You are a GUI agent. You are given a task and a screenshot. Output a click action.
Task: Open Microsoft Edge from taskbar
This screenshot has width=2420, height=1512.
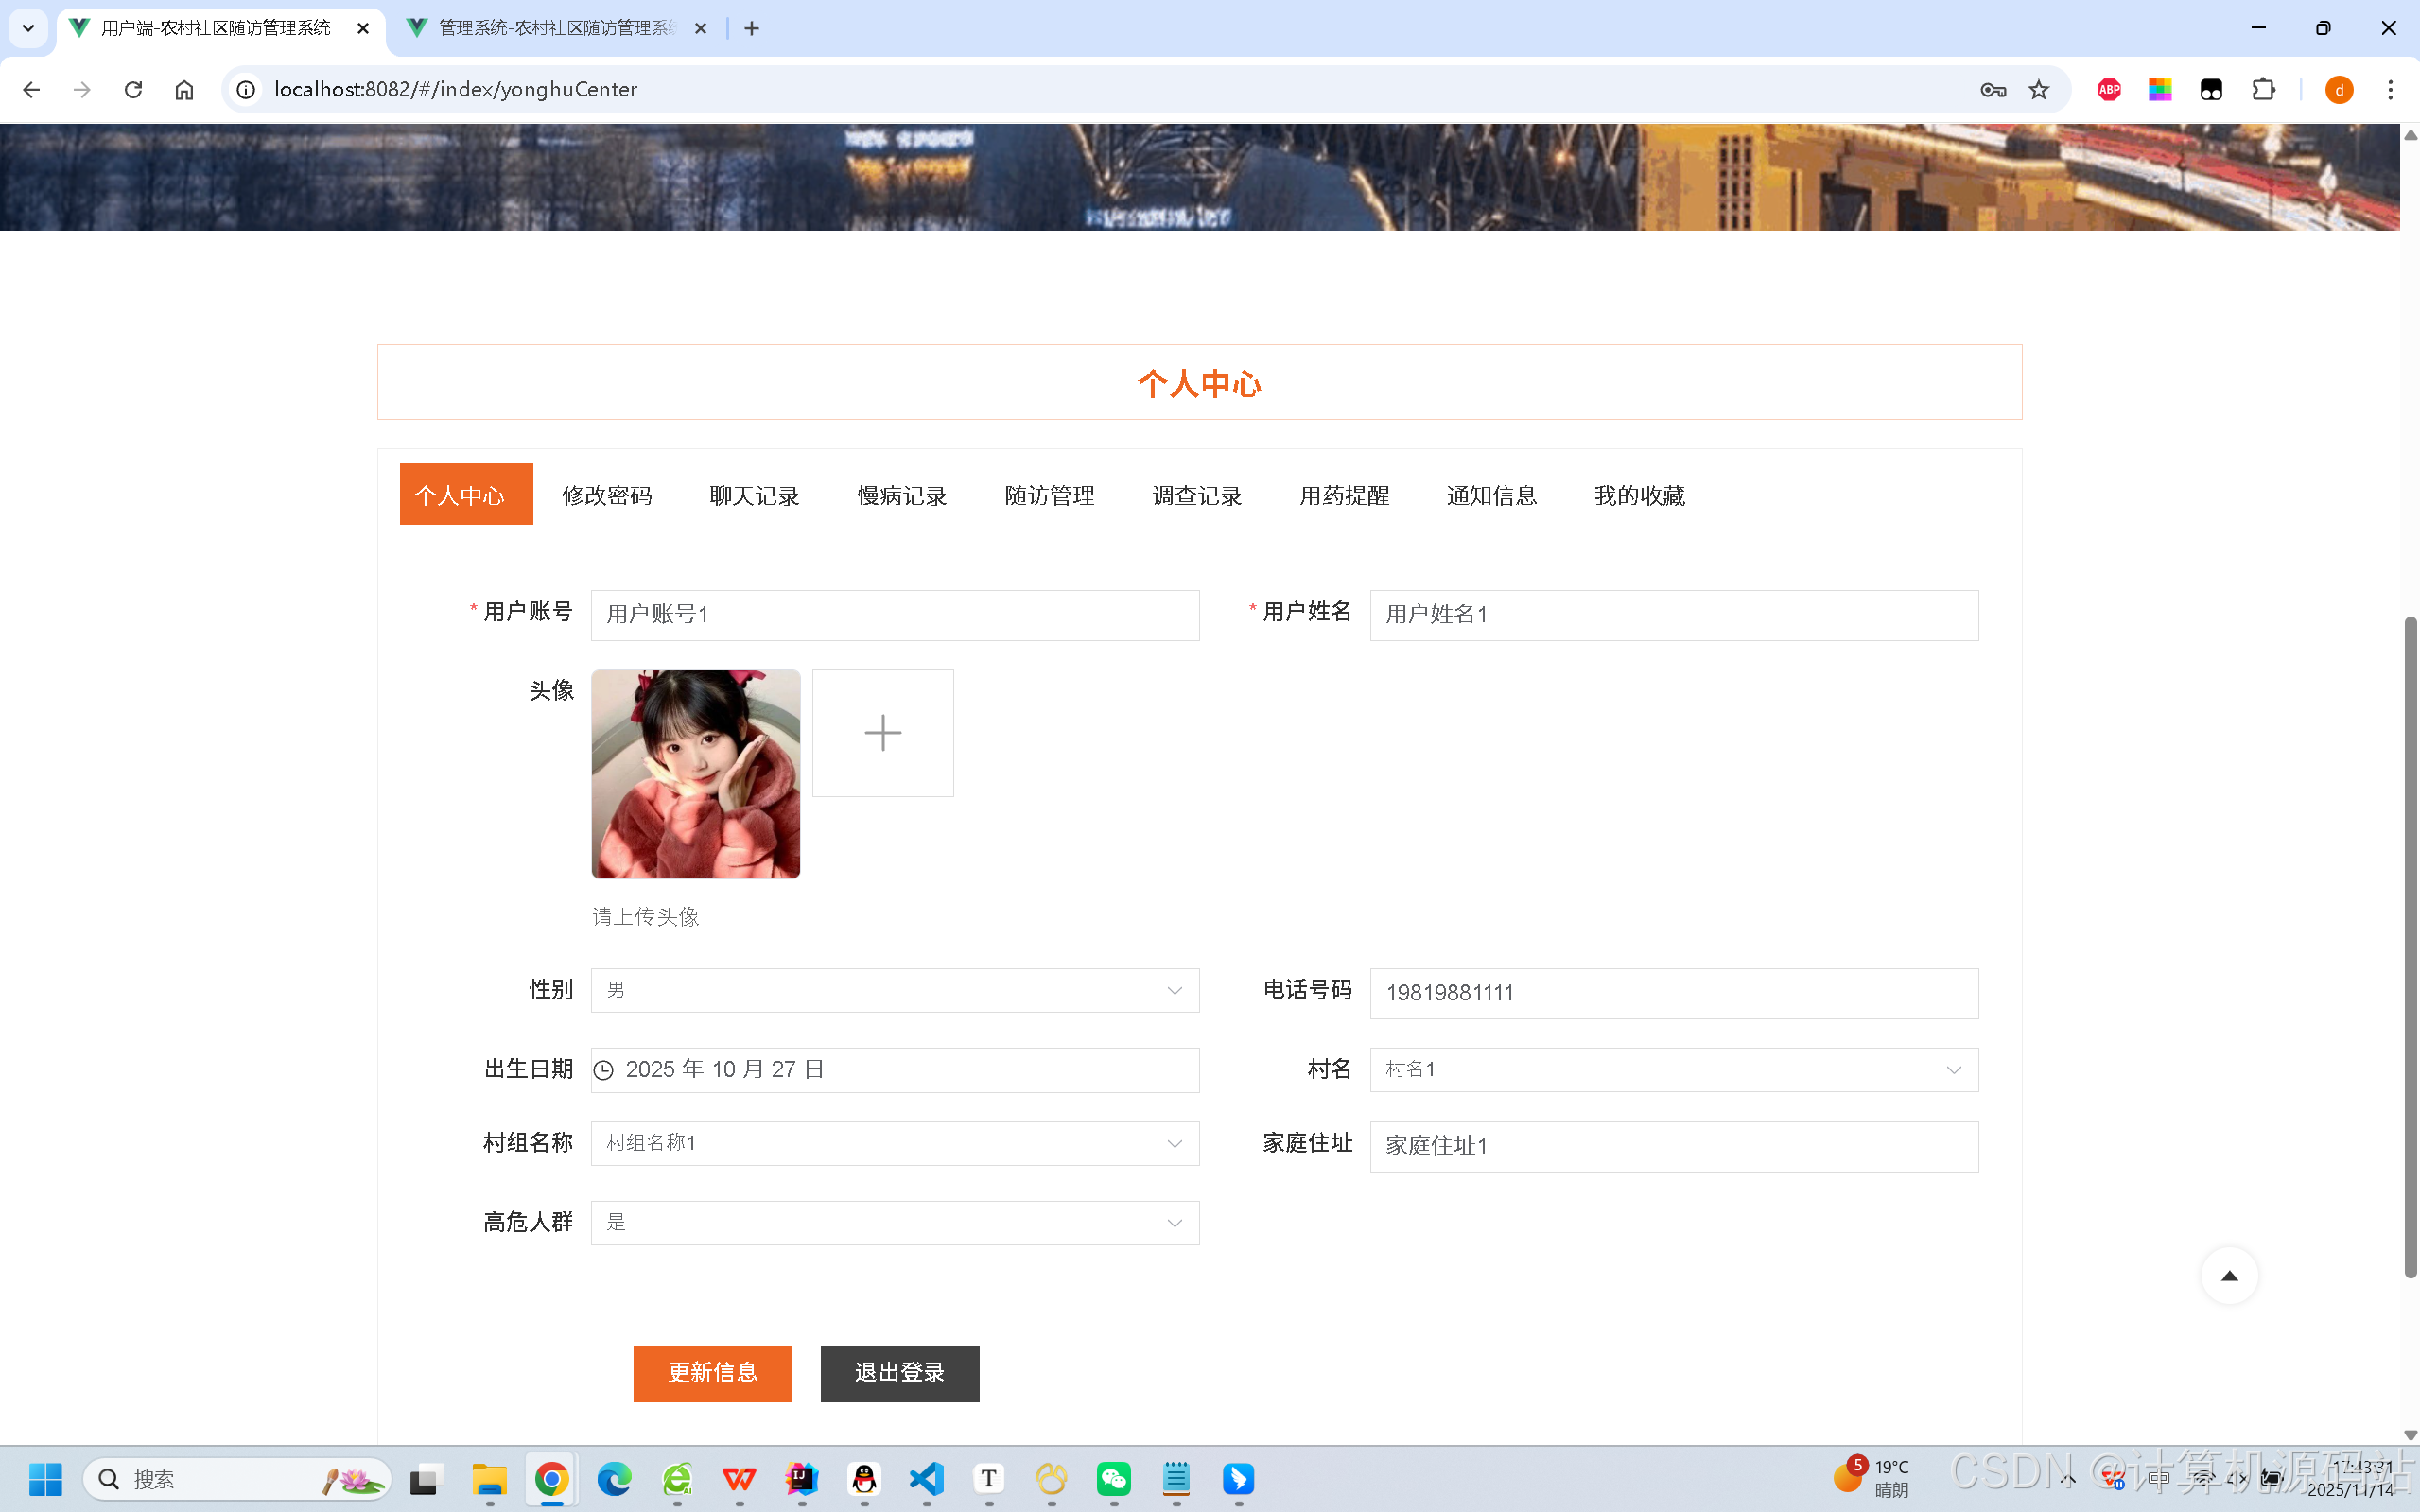click(x=614, y=1479)
